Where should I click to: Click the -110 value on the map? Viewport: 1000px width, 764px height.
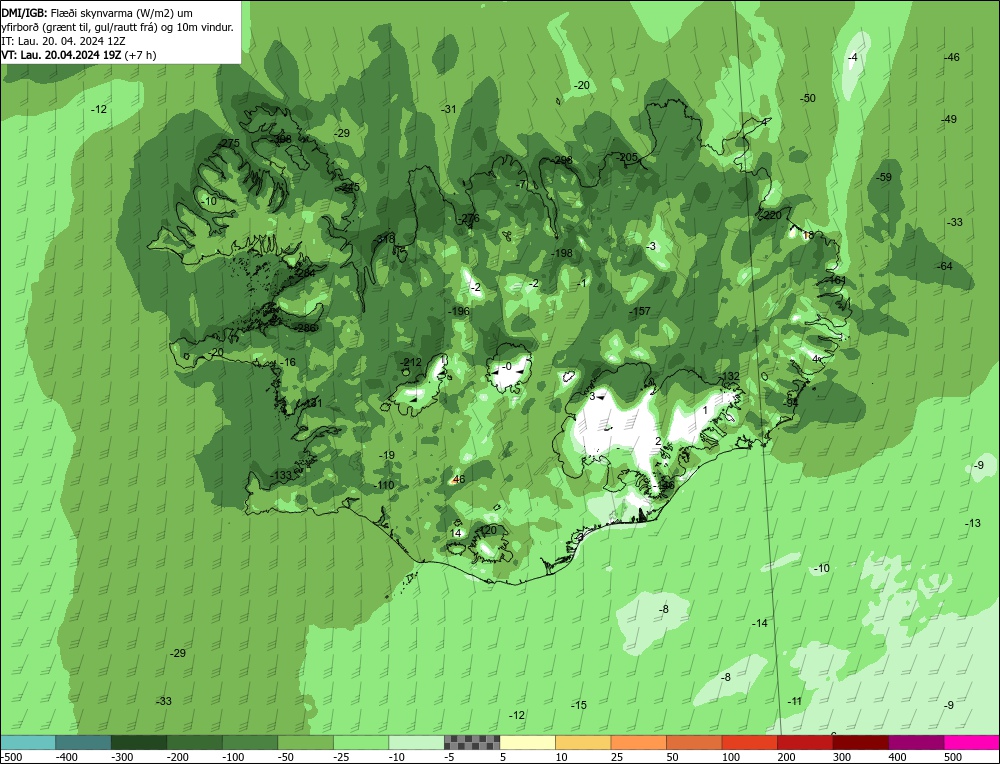click(384, 485)
